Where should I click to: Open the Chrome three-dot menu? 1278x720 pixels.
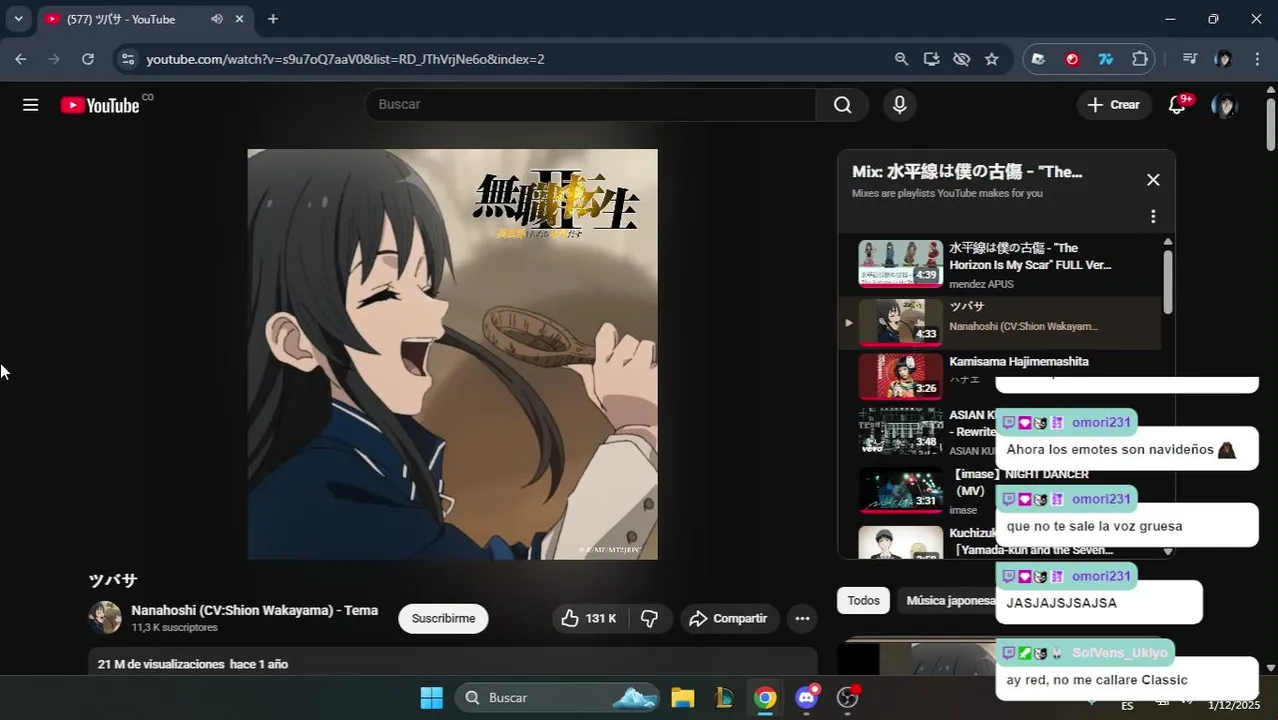(1257, 59)
